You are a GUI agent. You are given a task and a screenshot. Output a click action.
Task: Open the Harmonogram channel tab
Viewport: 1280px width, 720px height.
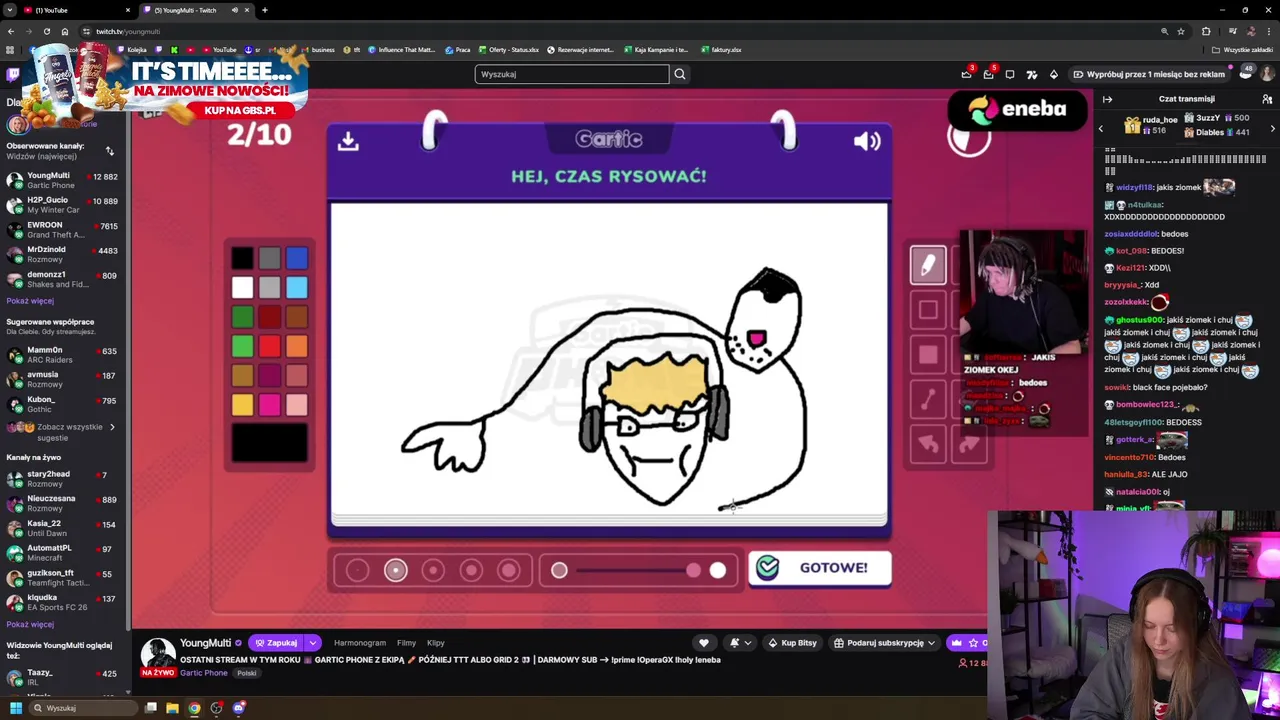[x=360, y=643]
